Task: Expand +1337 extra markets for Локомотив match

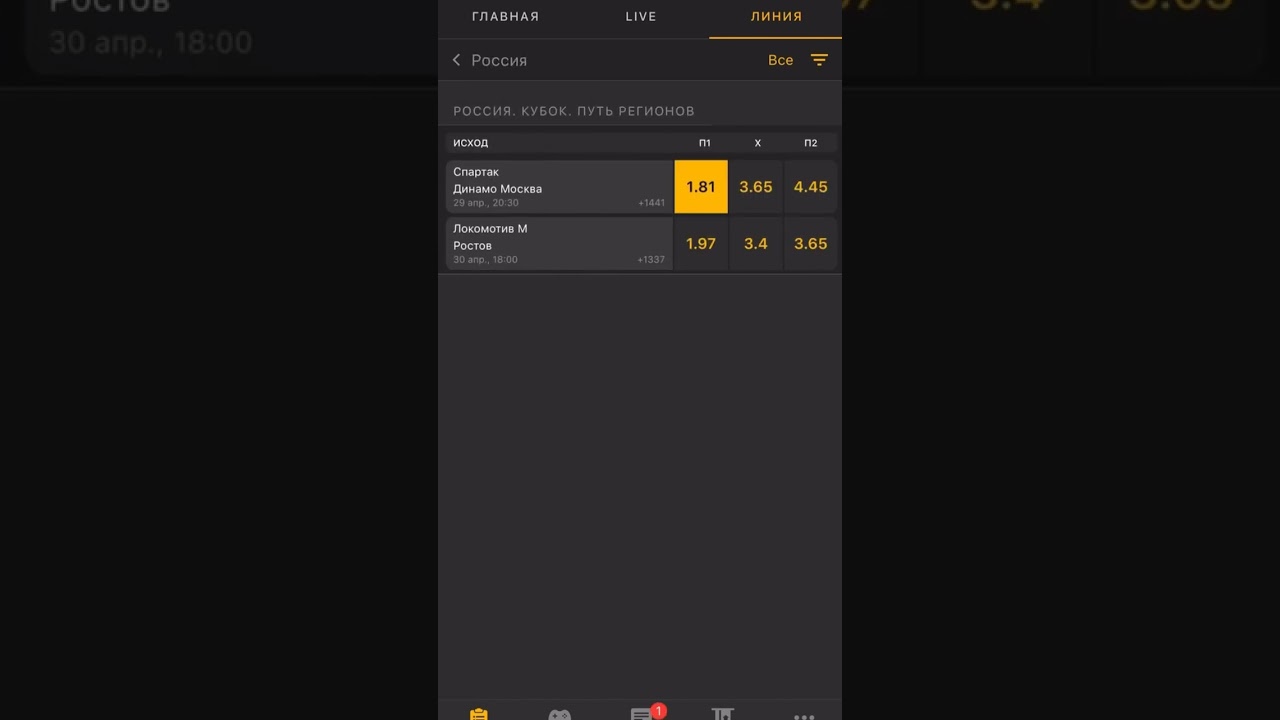Action: point(652,260)
